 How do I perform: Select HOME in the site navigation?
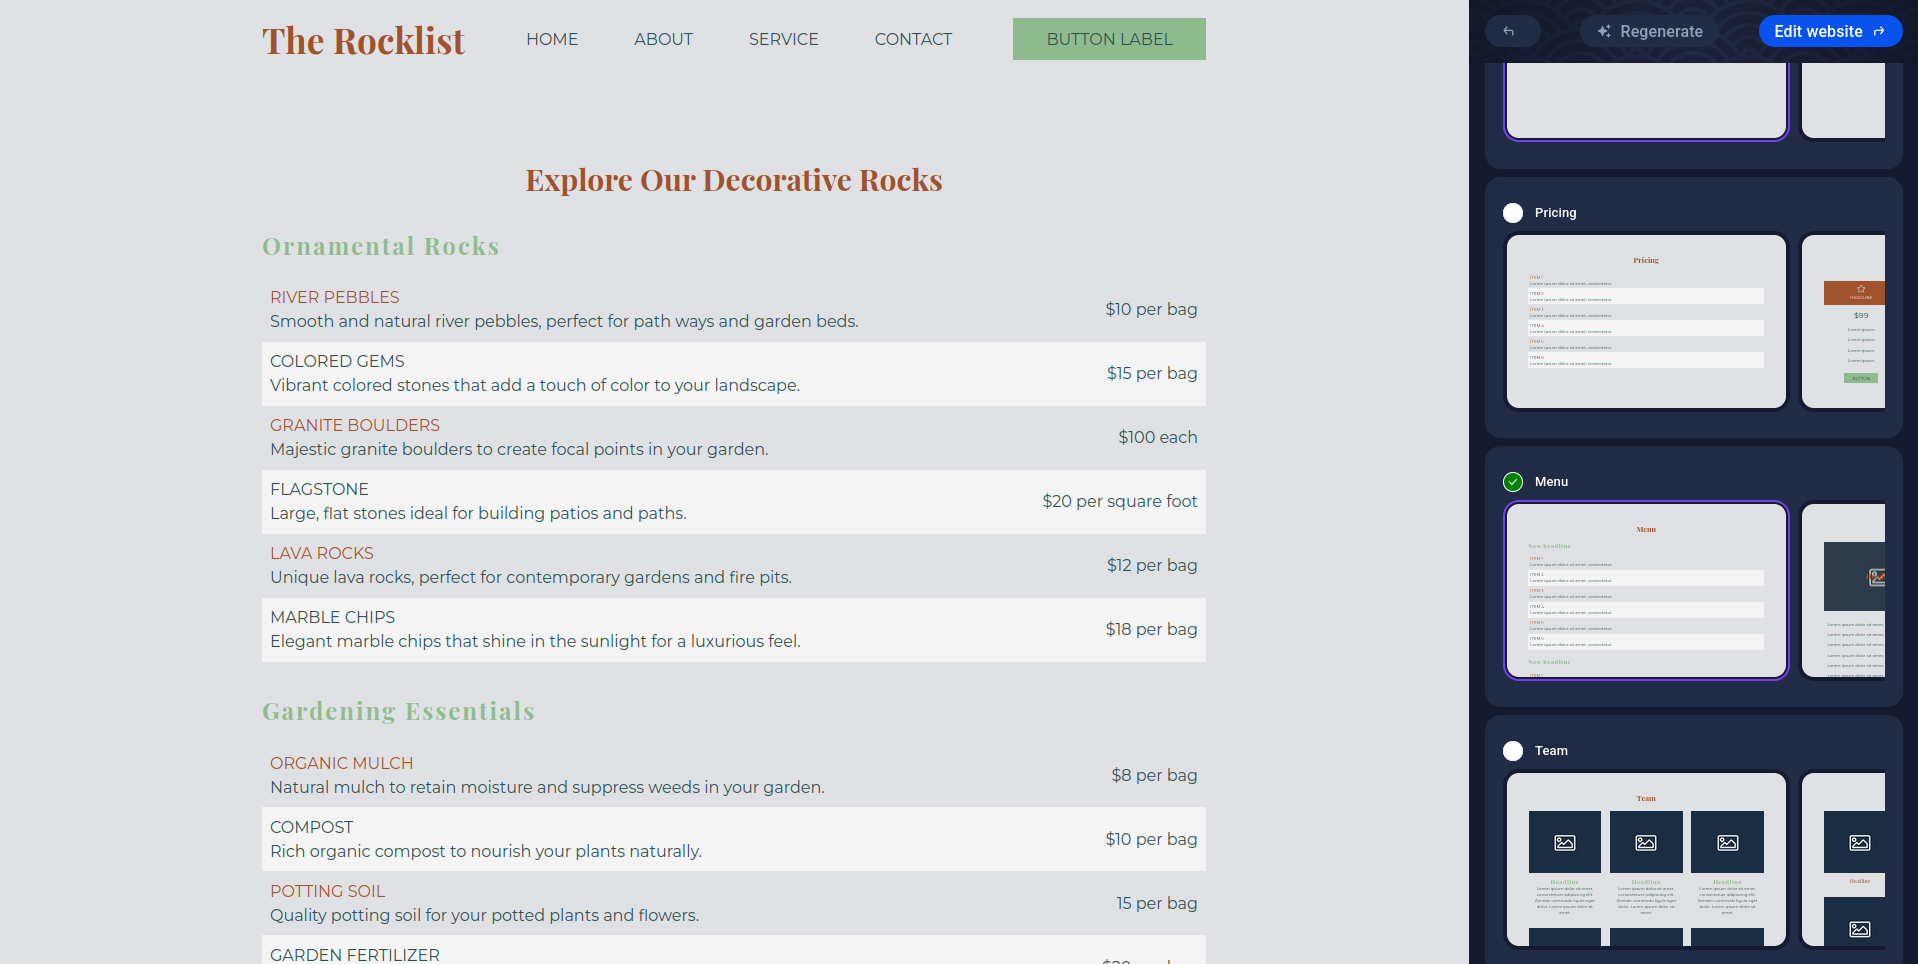[551, 39]
